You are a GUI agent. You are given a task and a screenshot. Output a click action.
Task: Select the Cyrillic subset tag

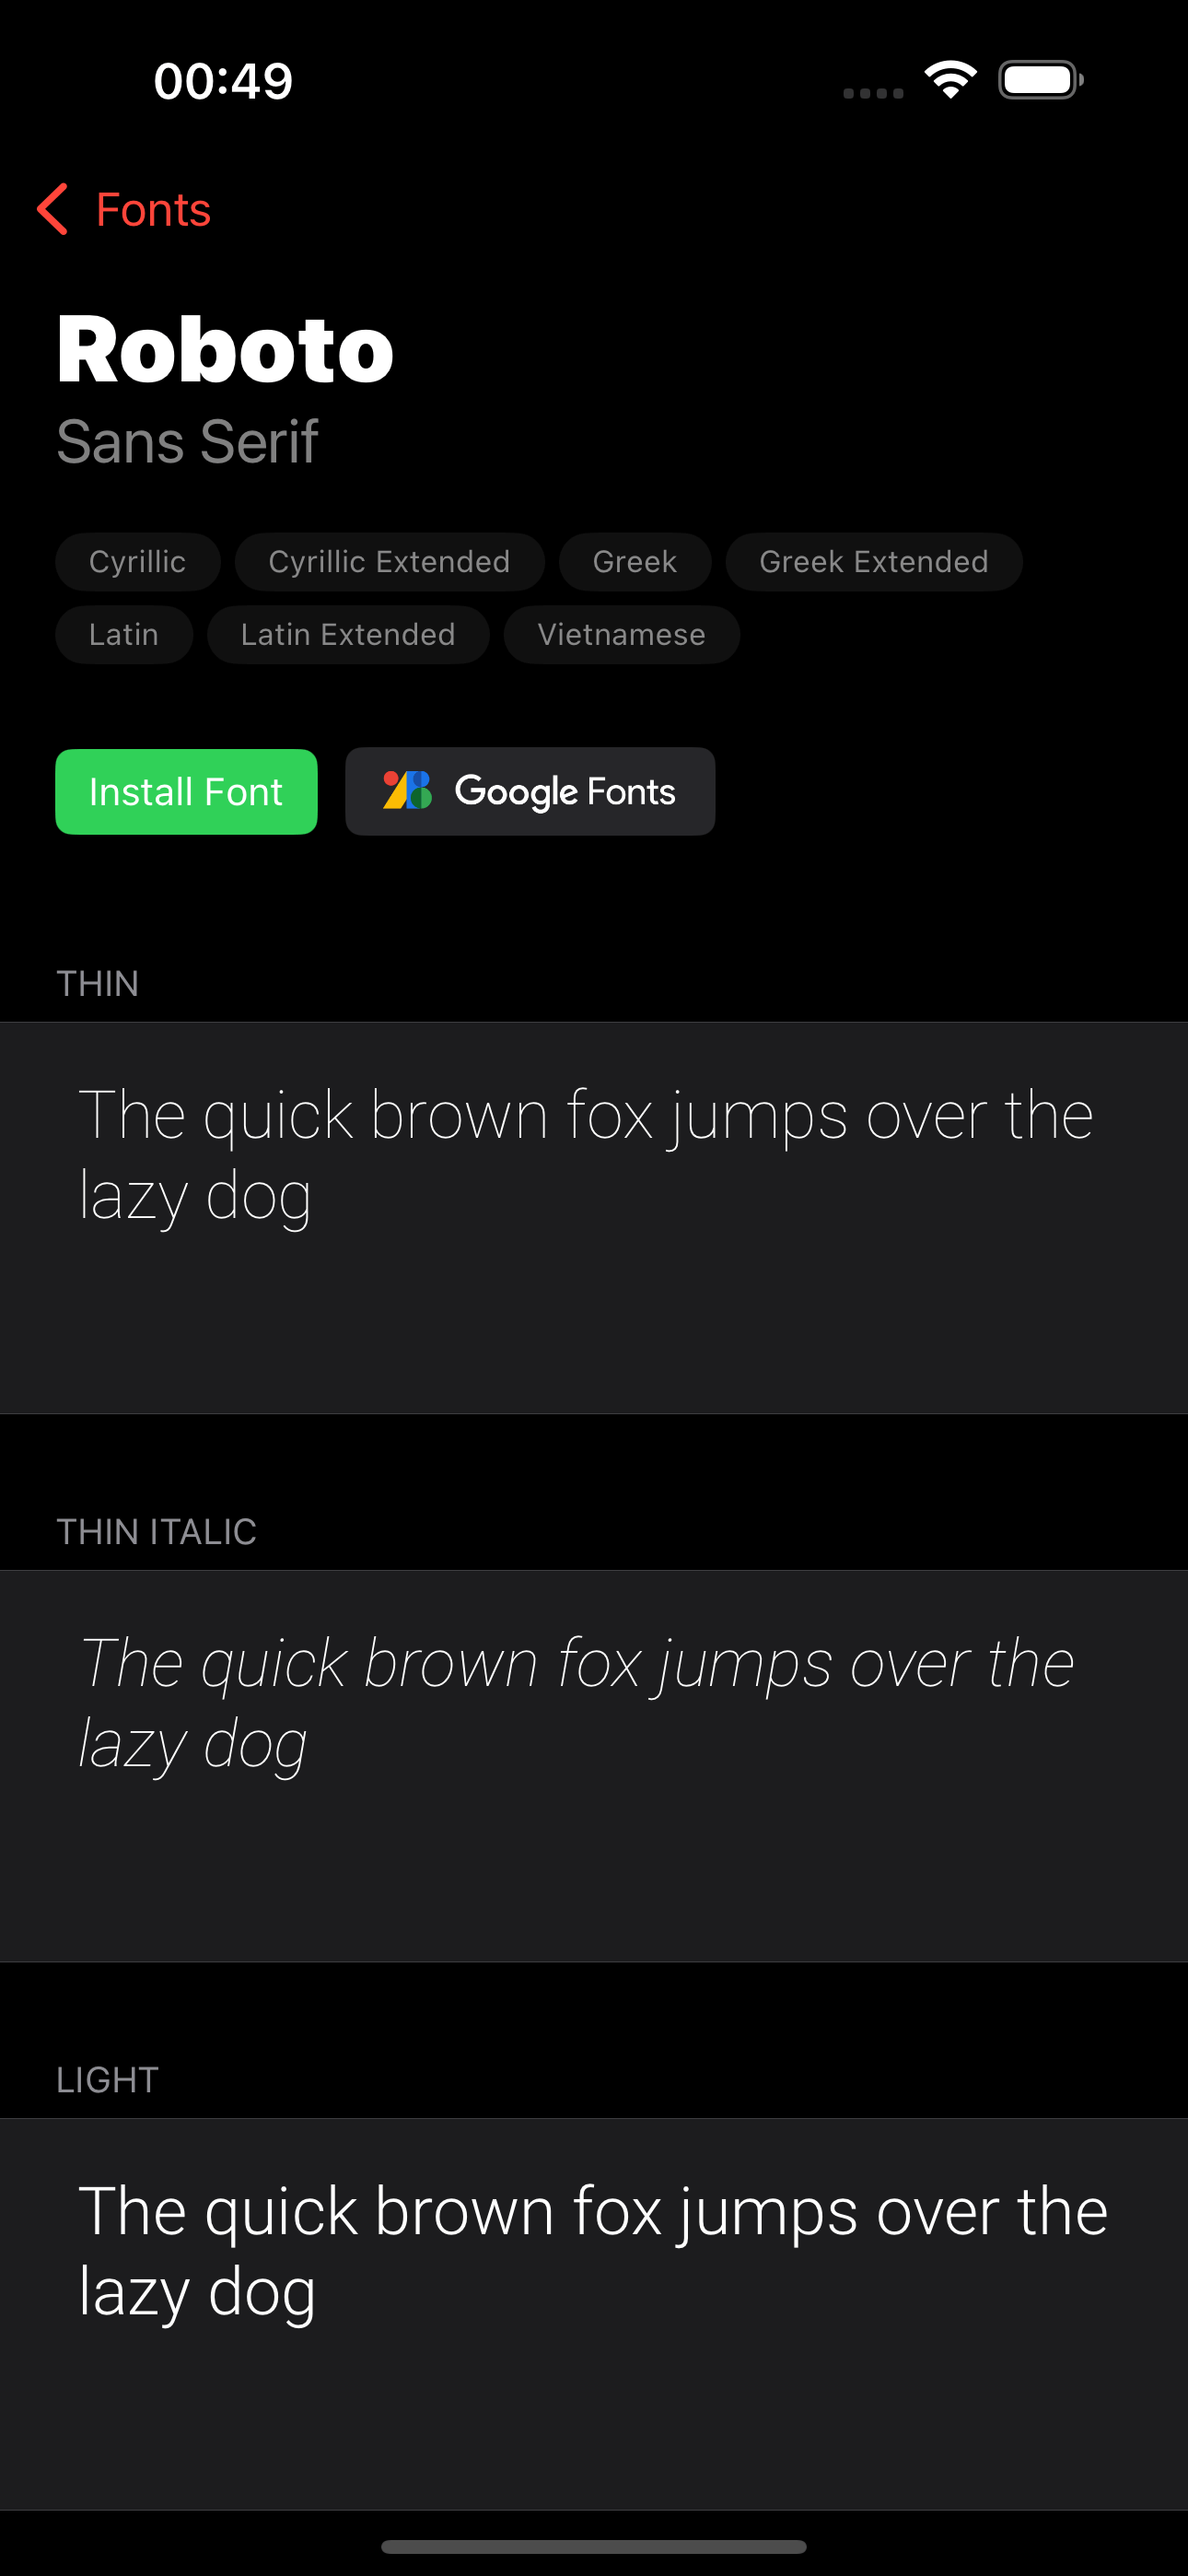138,562
